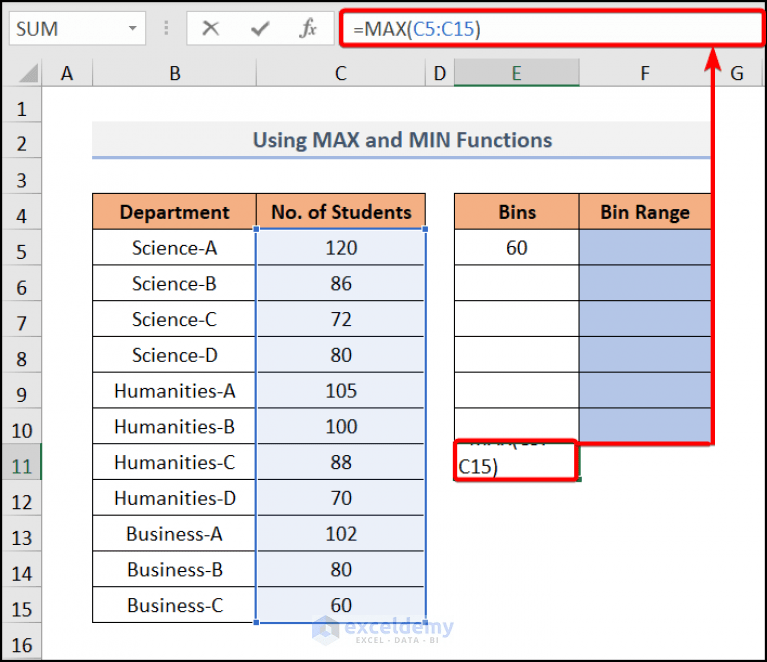Select the cell 'Humanities-C'

coord(175,462)
